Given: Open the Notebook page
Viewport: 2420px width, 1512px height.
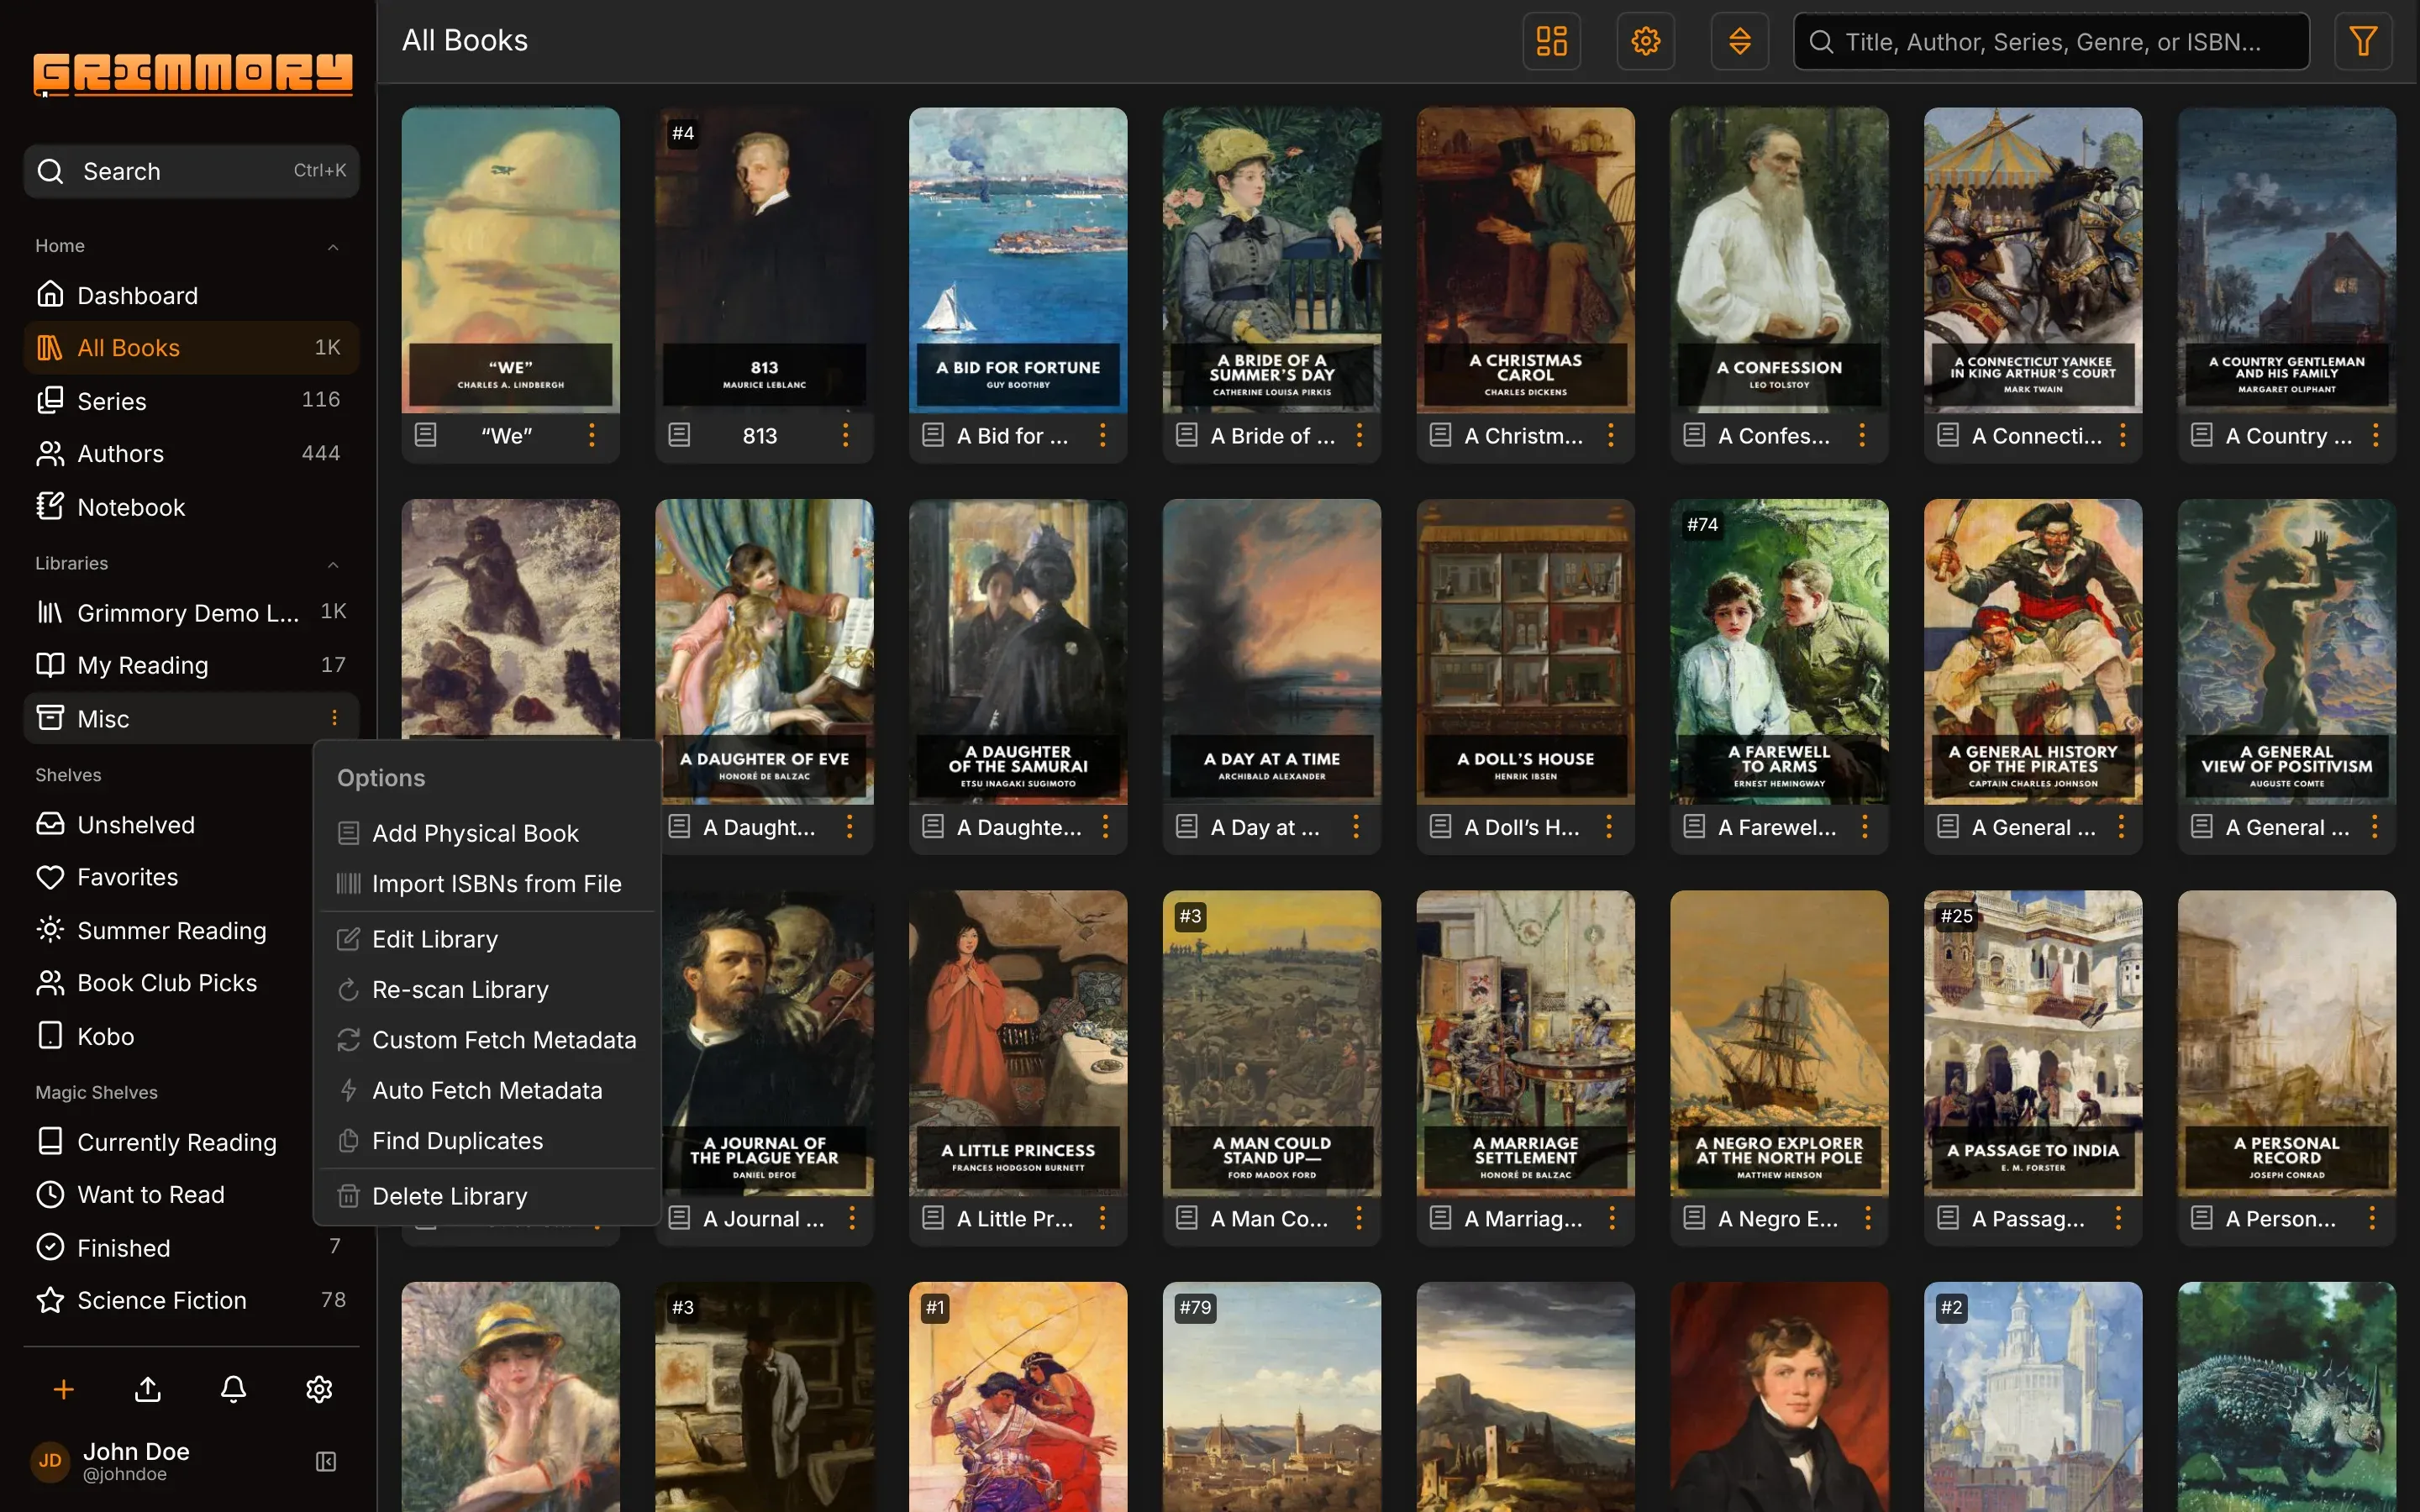Looking at the screenshot, I should (191, 507).
